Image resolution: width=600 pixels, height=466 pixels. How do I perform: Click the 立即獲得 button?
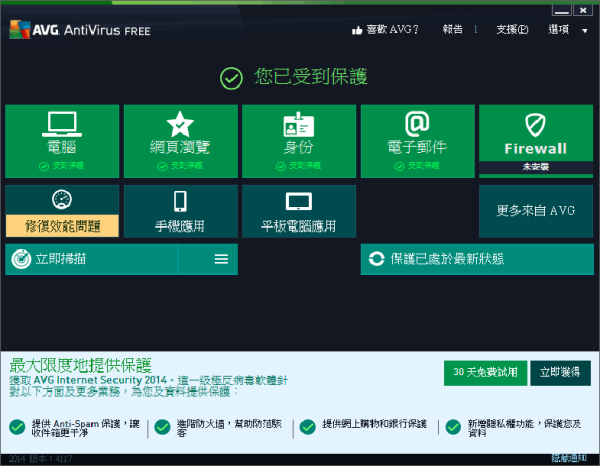click(560, 373)
